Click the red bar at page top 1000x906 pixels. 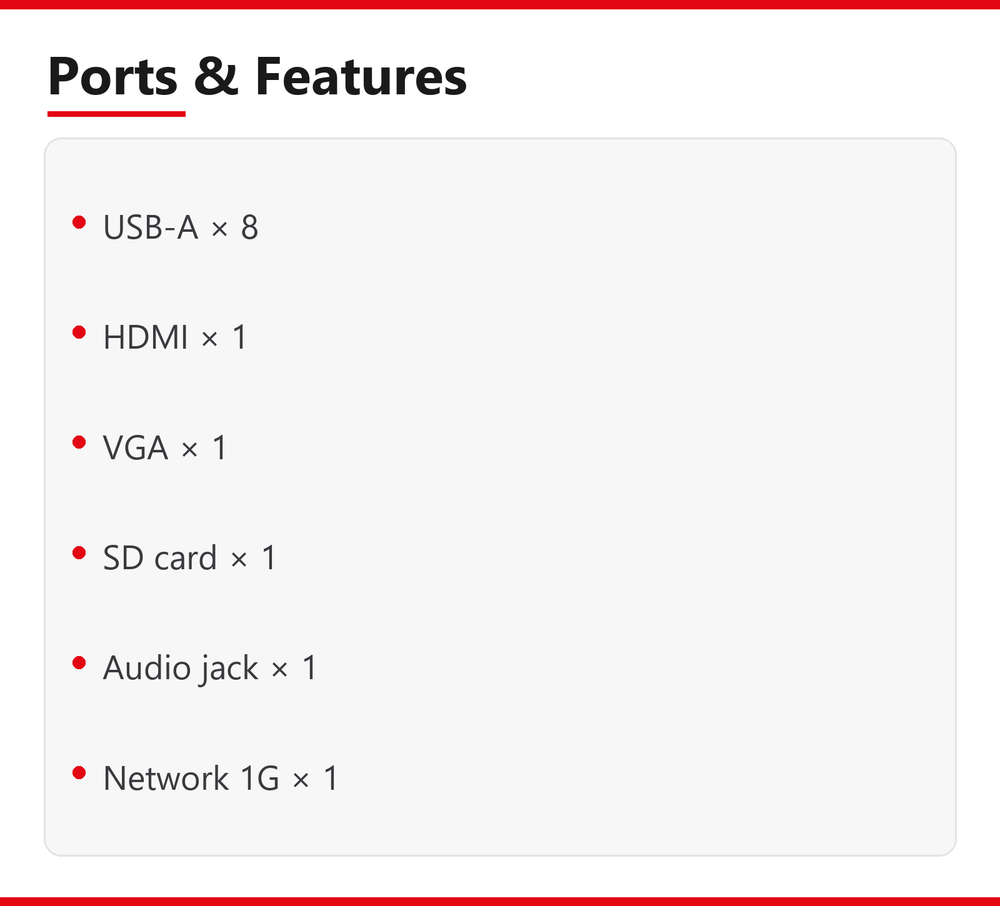(x=500, y=4)
